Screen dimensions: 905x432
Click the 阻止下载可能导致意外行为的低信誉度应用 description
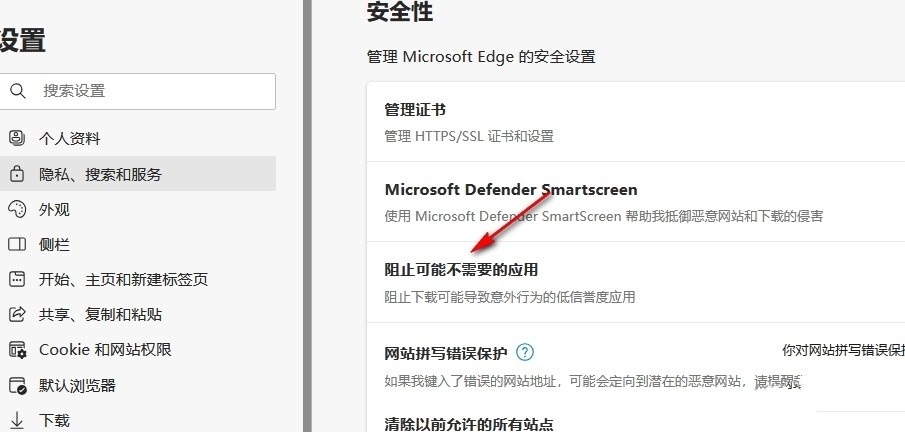point(510,297)
